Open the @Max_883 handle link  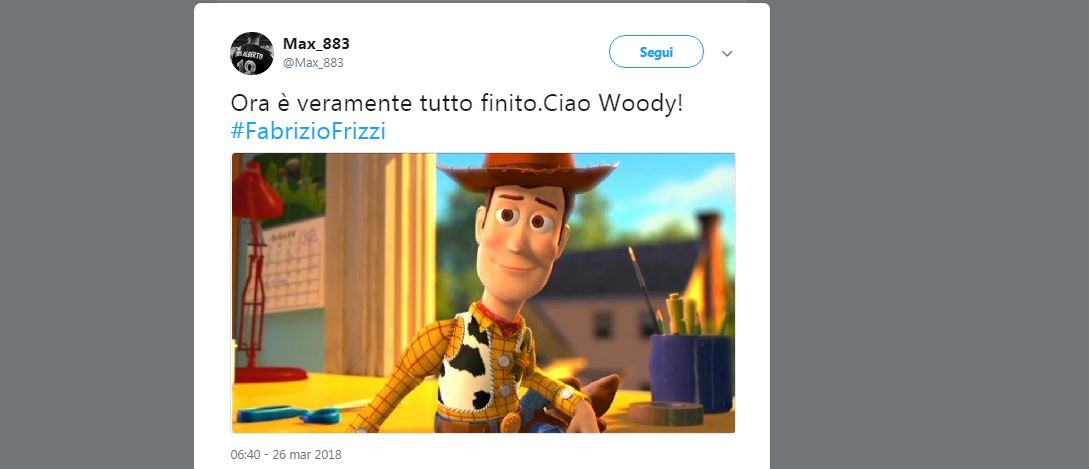[x=313, y=63]
